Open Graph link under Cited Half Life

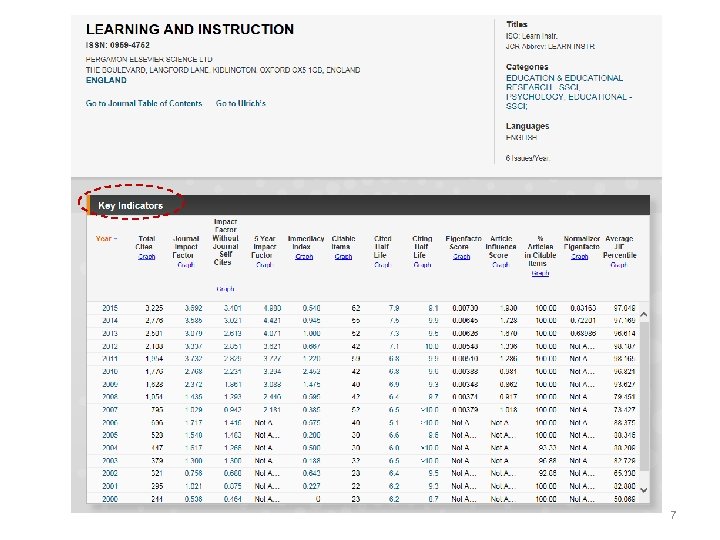(x=382, y=265)
